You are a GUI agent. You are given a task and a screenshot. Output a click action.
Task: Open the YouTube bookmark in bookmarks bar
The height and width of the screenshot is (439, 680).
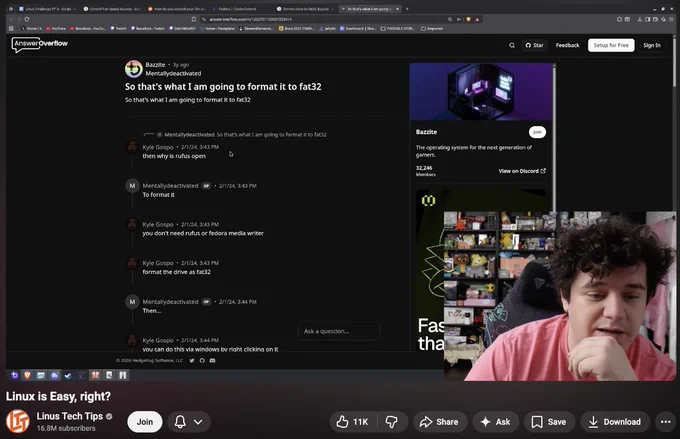point(55,29)
